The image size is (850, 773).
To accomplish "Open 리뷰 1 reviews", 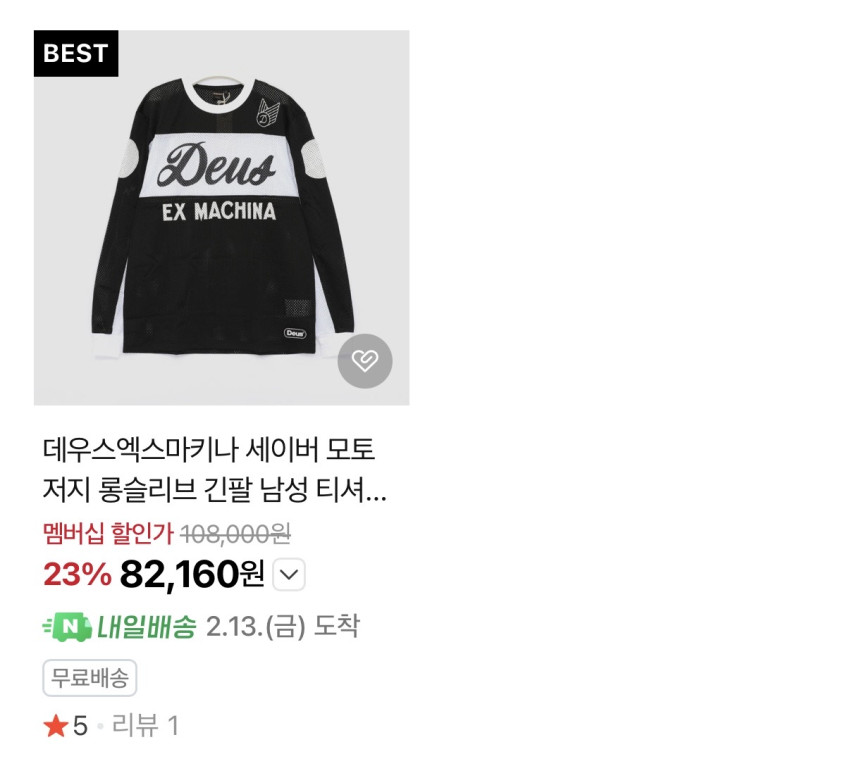I will coord(145,726).
